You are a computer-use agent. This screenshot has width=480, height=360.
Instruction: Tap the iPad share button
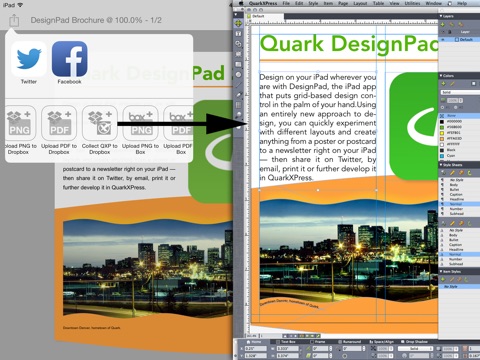pos(14,21)
